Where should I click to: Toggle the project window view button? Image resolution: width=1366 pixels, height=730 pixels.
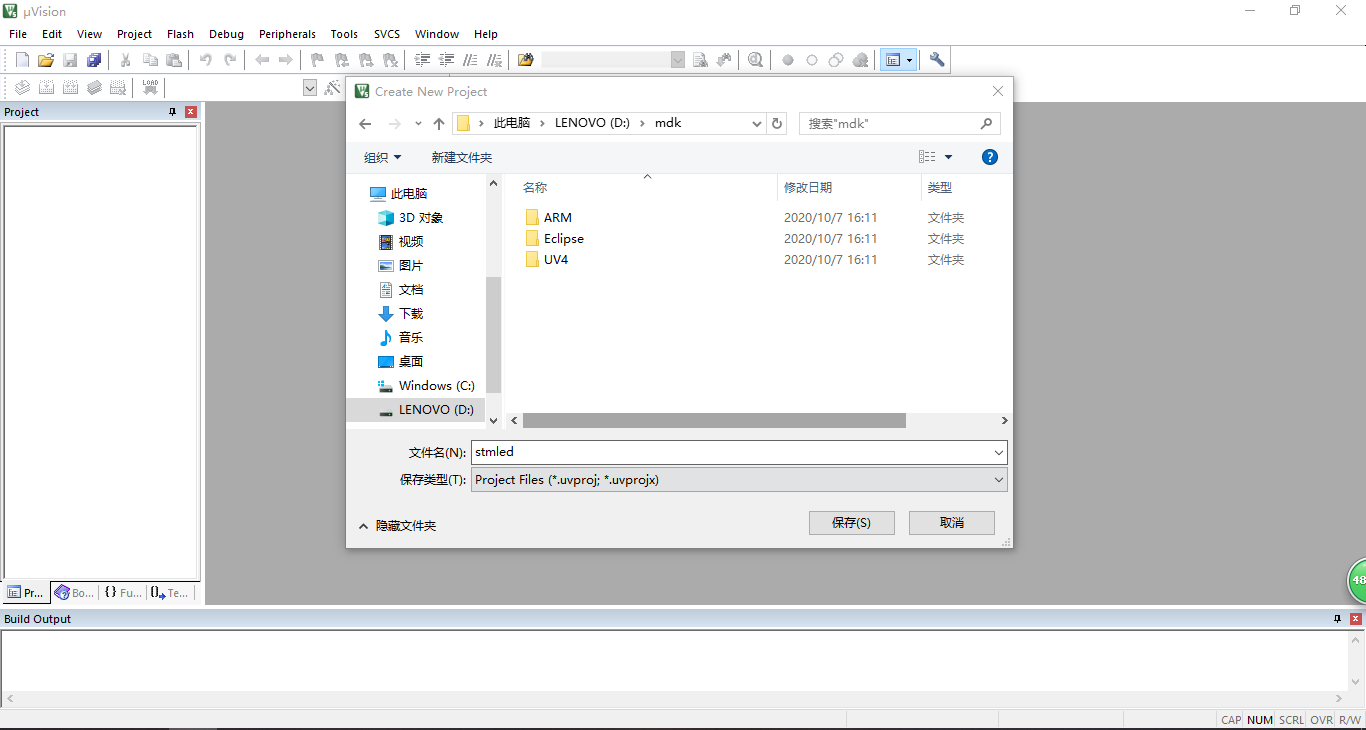coord(893,60)
